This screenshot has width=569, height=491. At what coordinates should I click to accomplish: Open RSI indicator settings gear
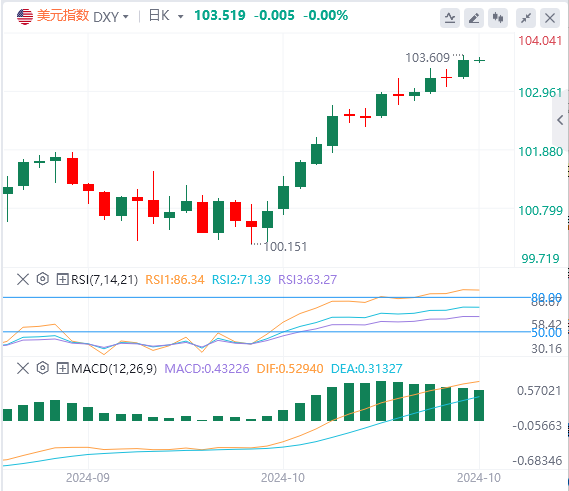42,279
